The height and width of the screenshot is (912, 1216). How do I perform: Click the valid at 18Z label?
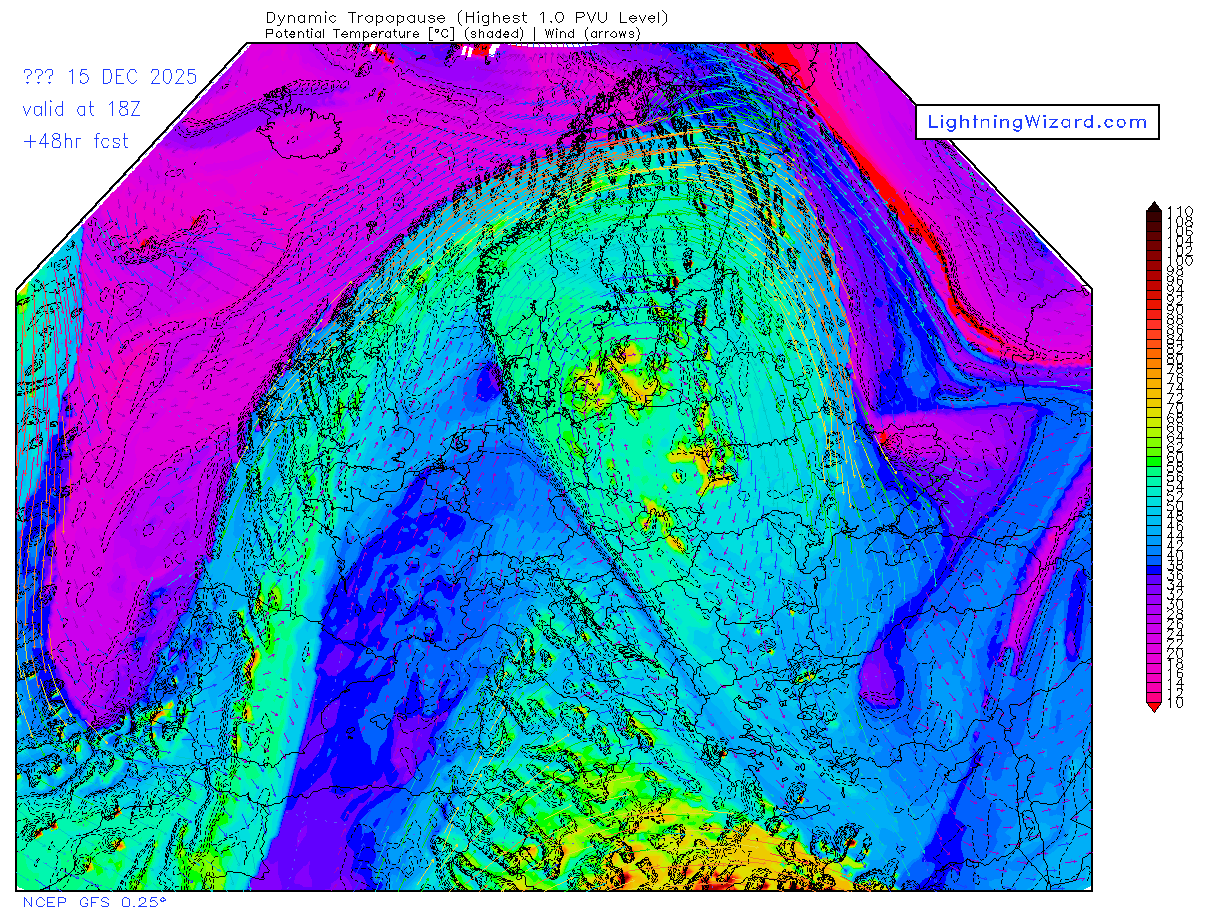pyautogui.click(x=75, y=109)
